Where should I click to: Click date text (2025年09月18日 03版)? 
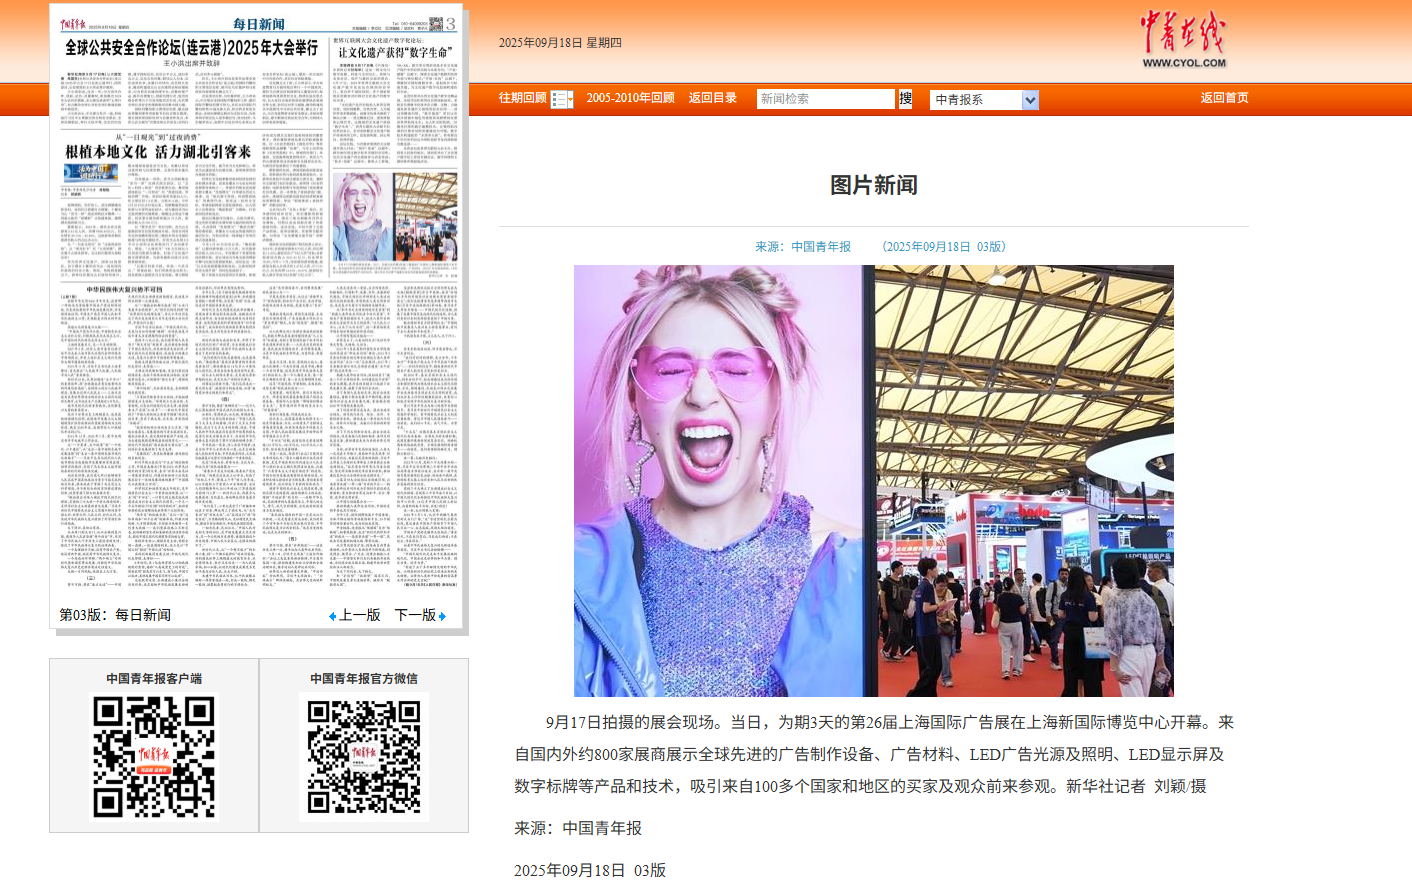pyautogui.click(x=944, y=247)
